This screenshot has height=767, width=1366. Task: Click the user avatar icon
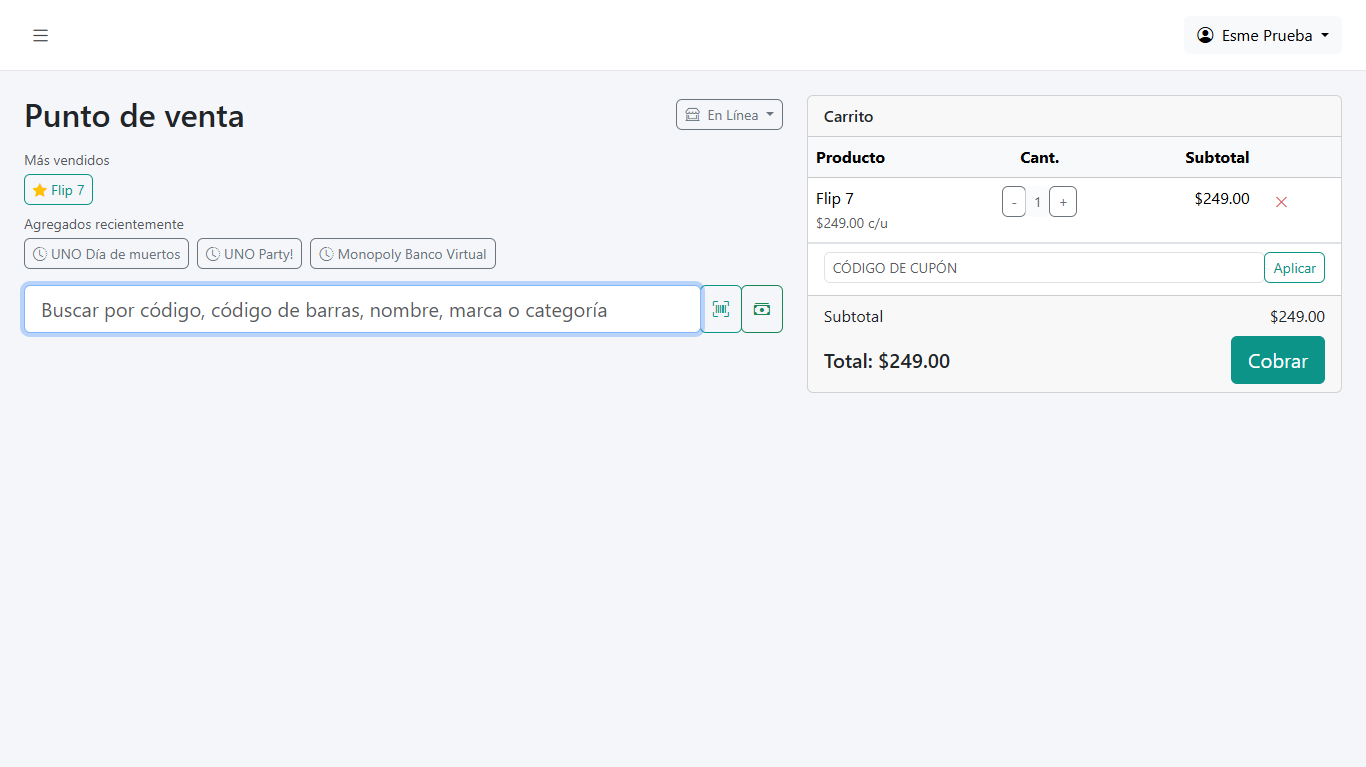1205,35
